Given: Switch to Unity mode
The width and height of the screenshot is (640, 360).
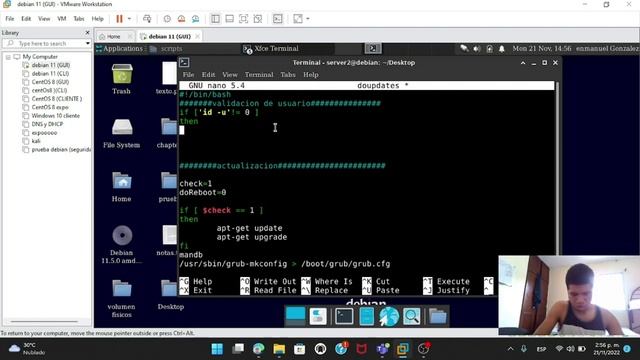Looking at the screenshot, I should [x=258, y=19].
